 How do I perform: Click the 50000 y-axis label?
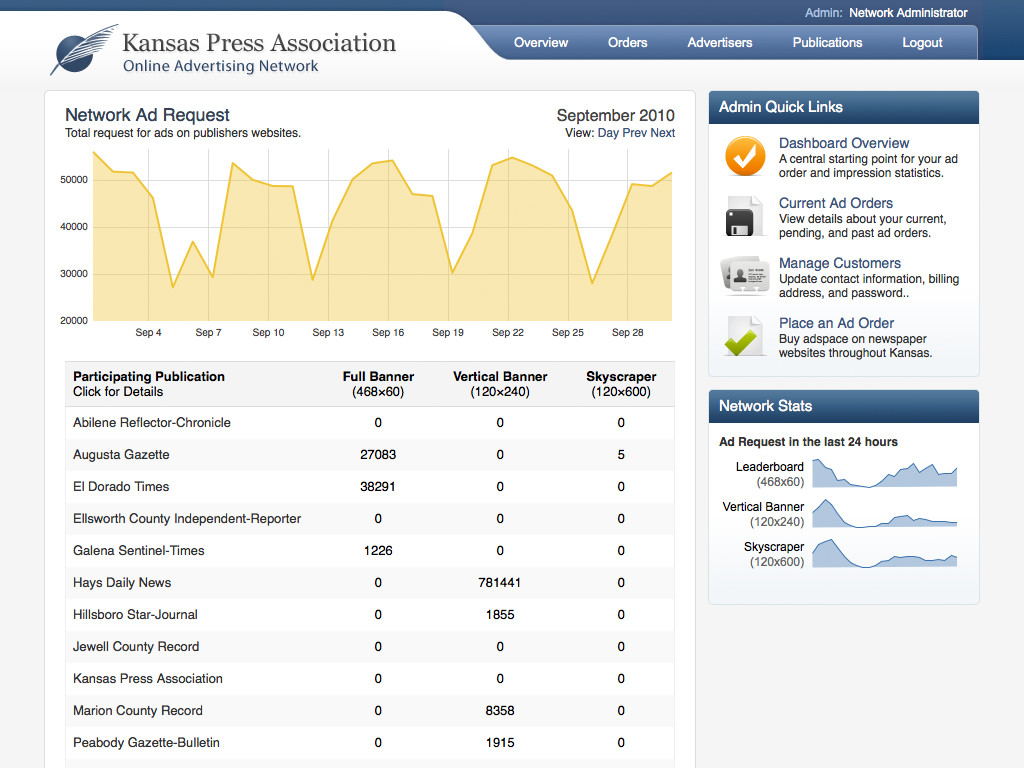(74, 180)
